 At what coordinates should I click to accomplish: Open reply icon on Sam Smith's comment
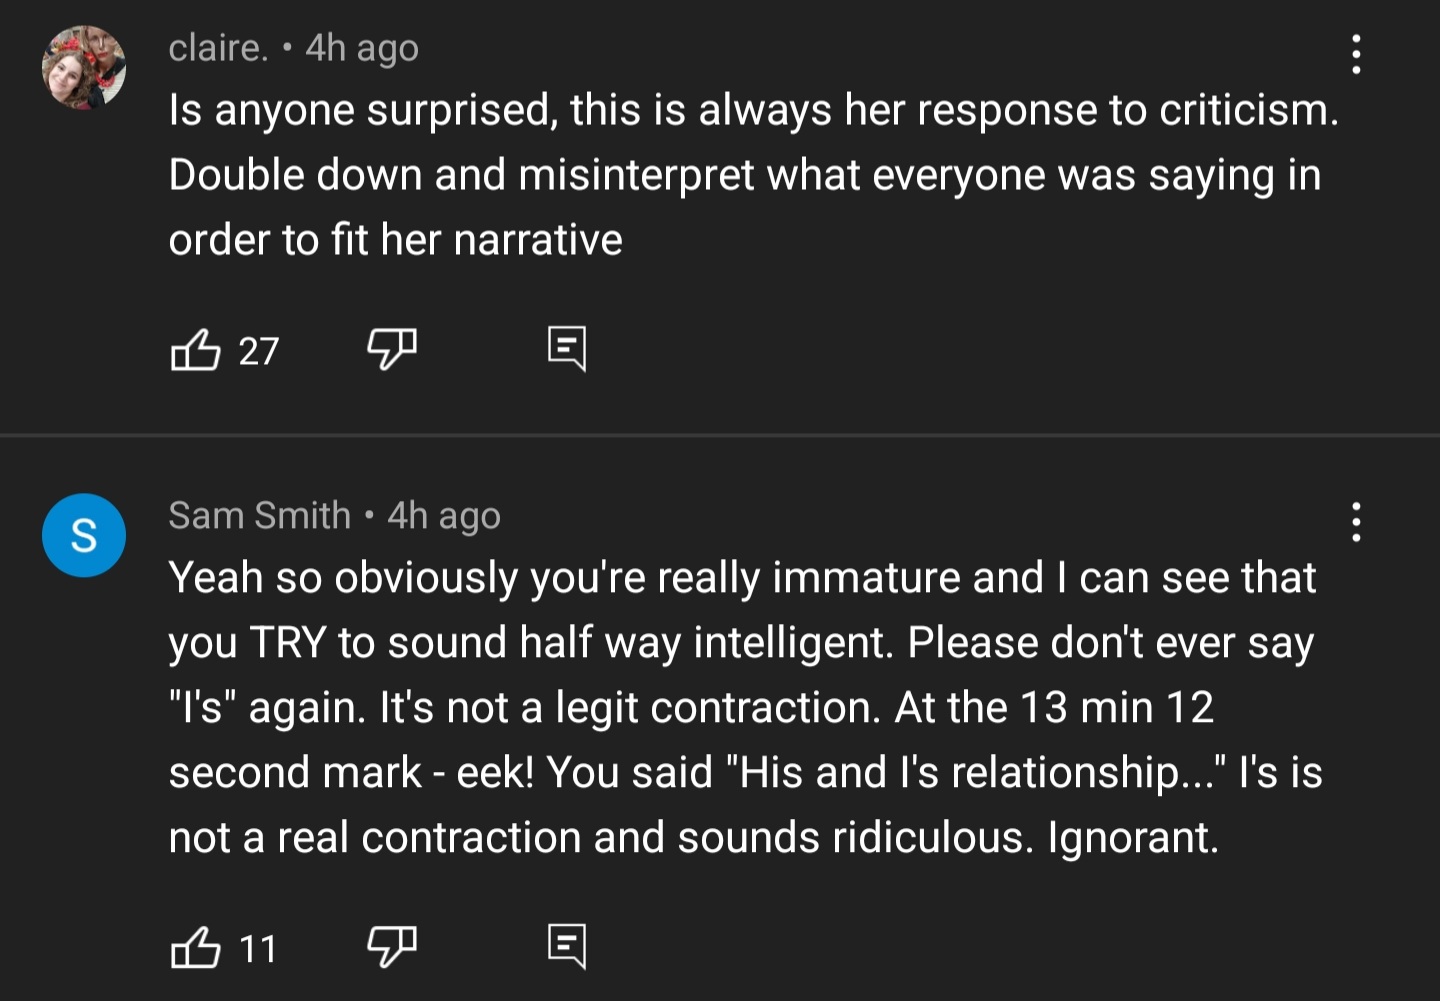coord(567,946)
